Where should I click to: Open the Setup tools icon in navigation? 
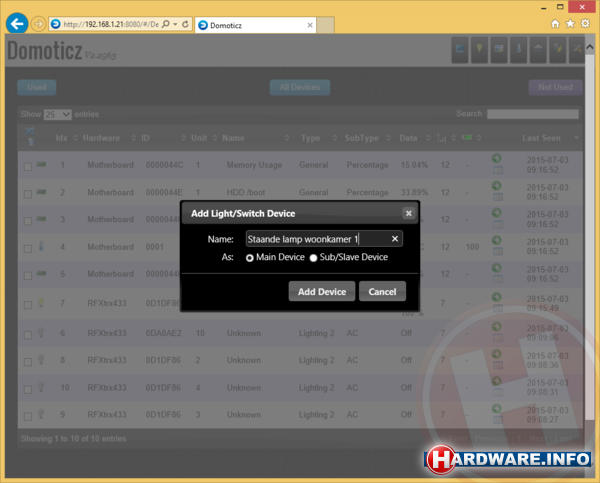point(577,50)
